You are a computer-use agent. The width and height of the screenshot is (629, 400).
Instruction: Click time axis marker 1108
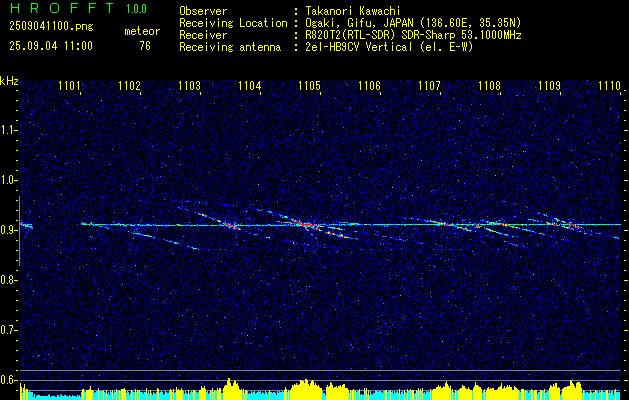(489, 85)
